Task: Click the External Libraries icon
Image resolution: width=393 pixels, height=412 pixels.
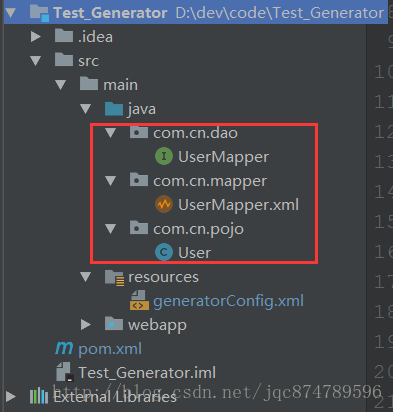Action: coord(39,396)
